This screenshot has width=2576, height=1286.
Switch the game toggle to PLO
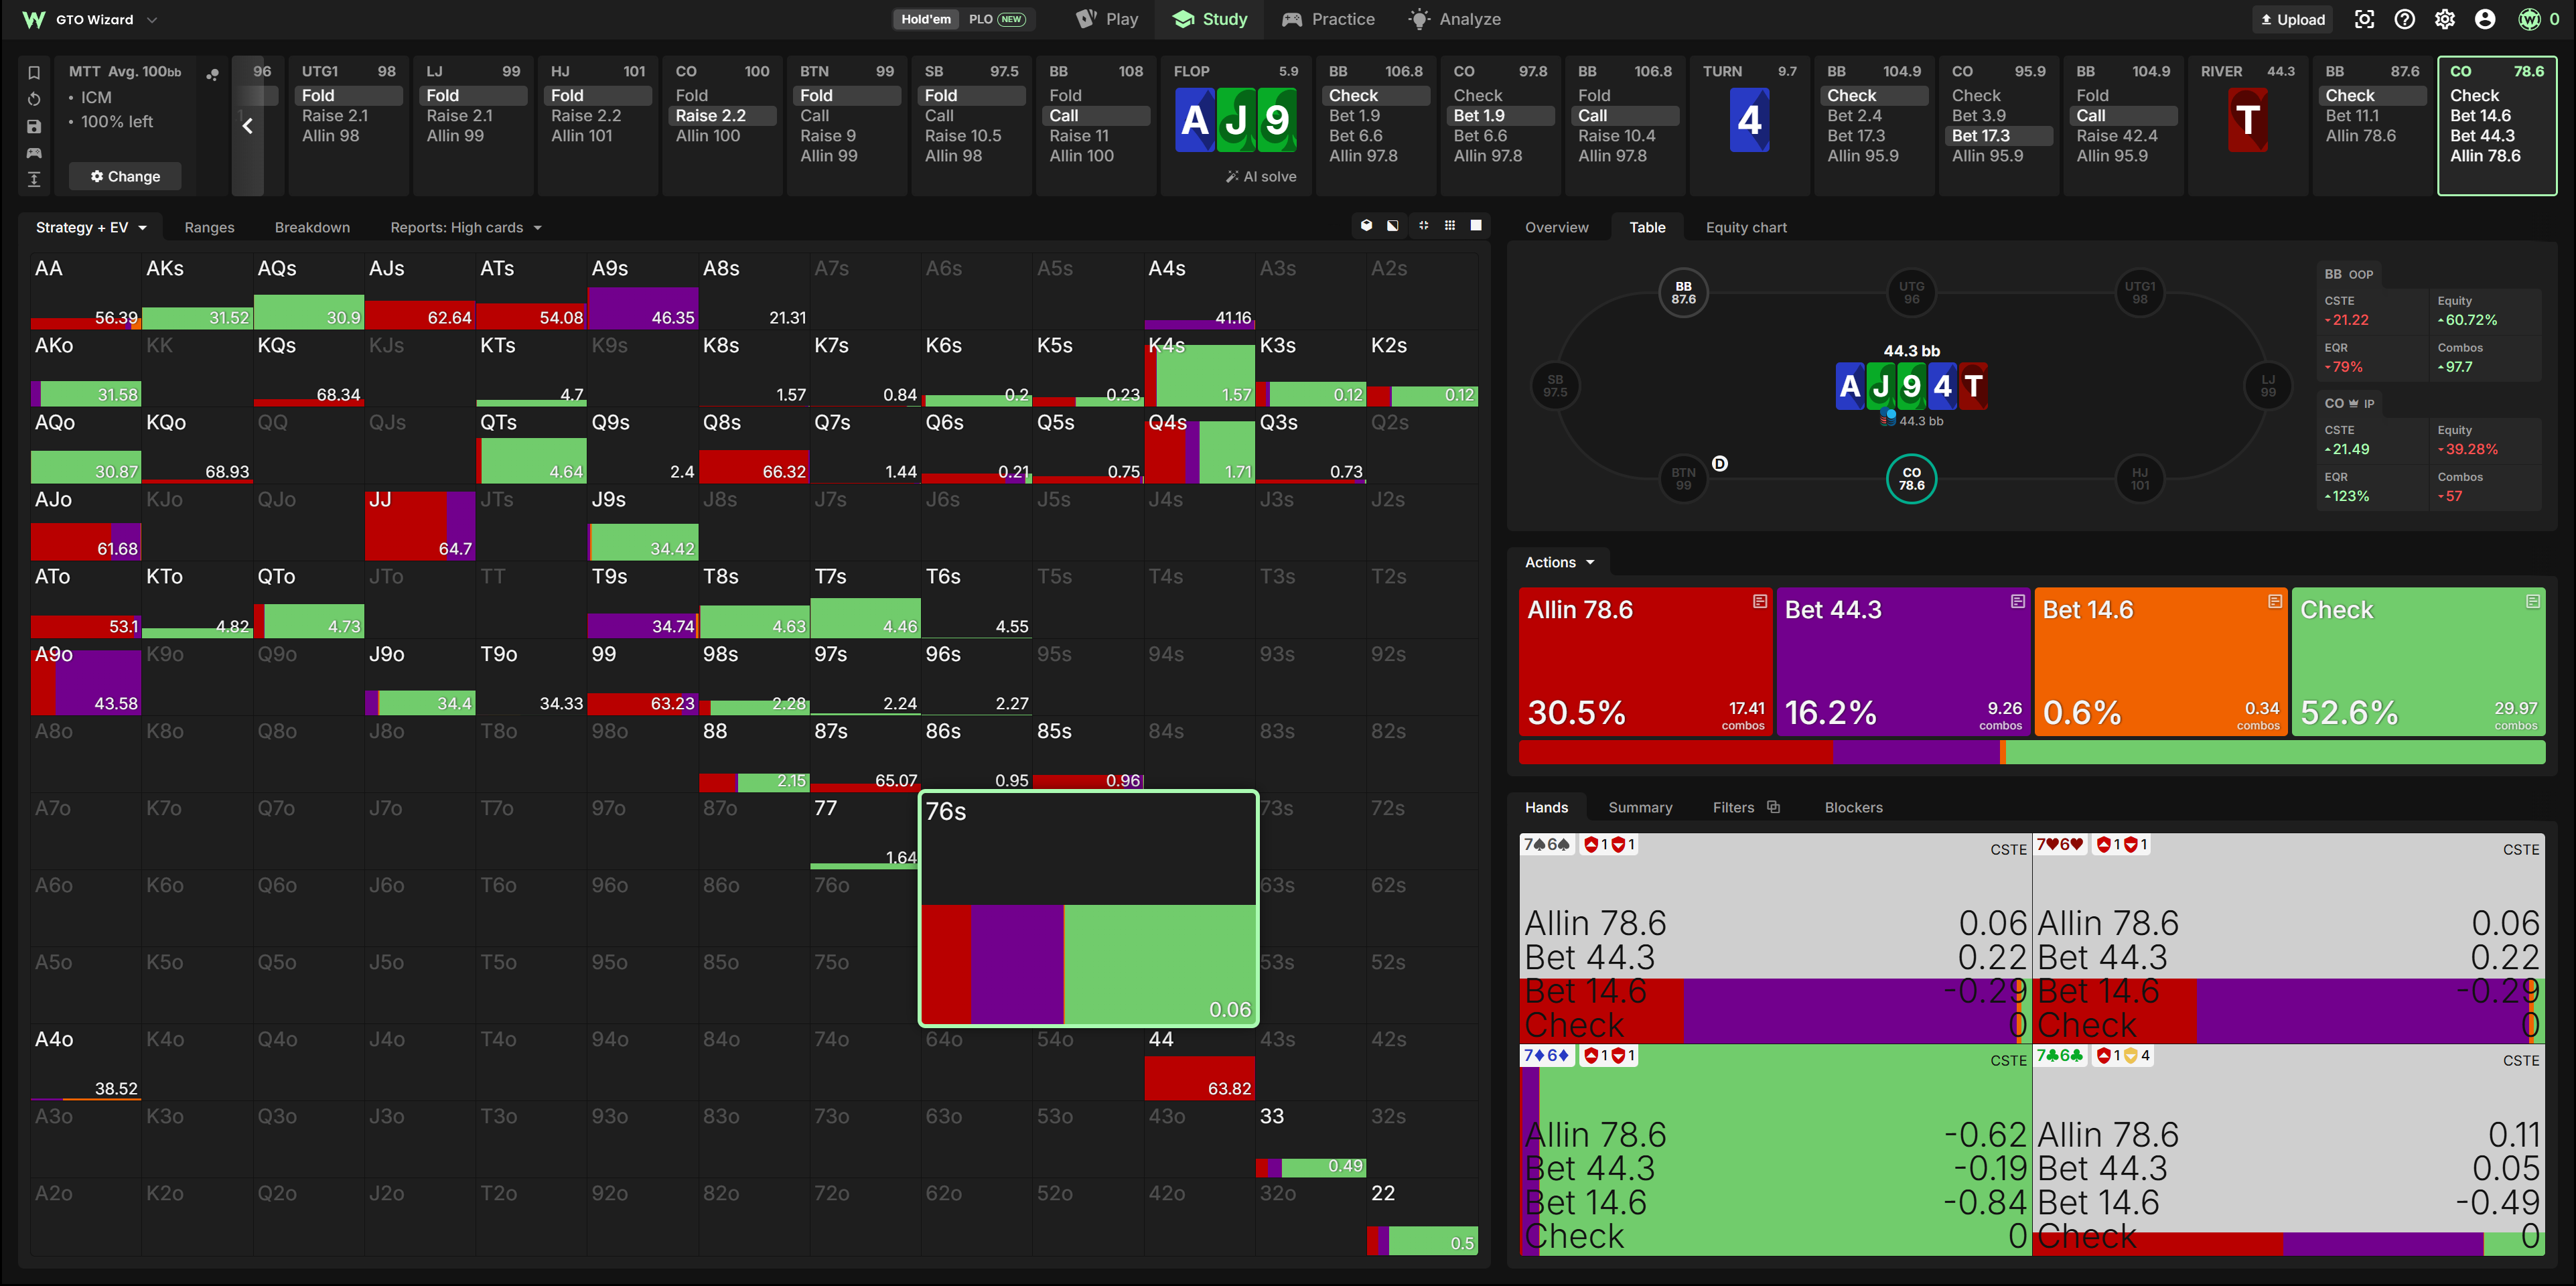coord(997,19)
